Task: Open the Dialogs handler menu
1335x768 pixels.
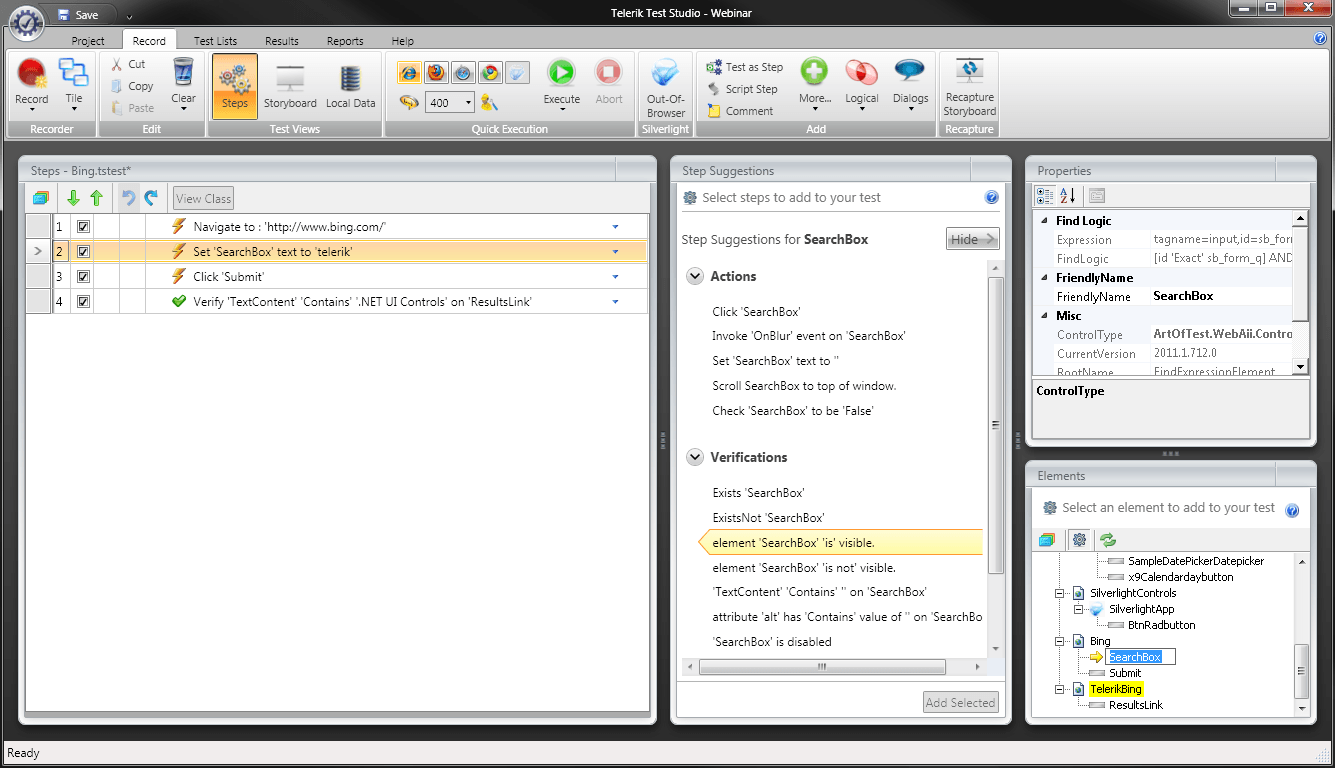Action: (910, 82)
